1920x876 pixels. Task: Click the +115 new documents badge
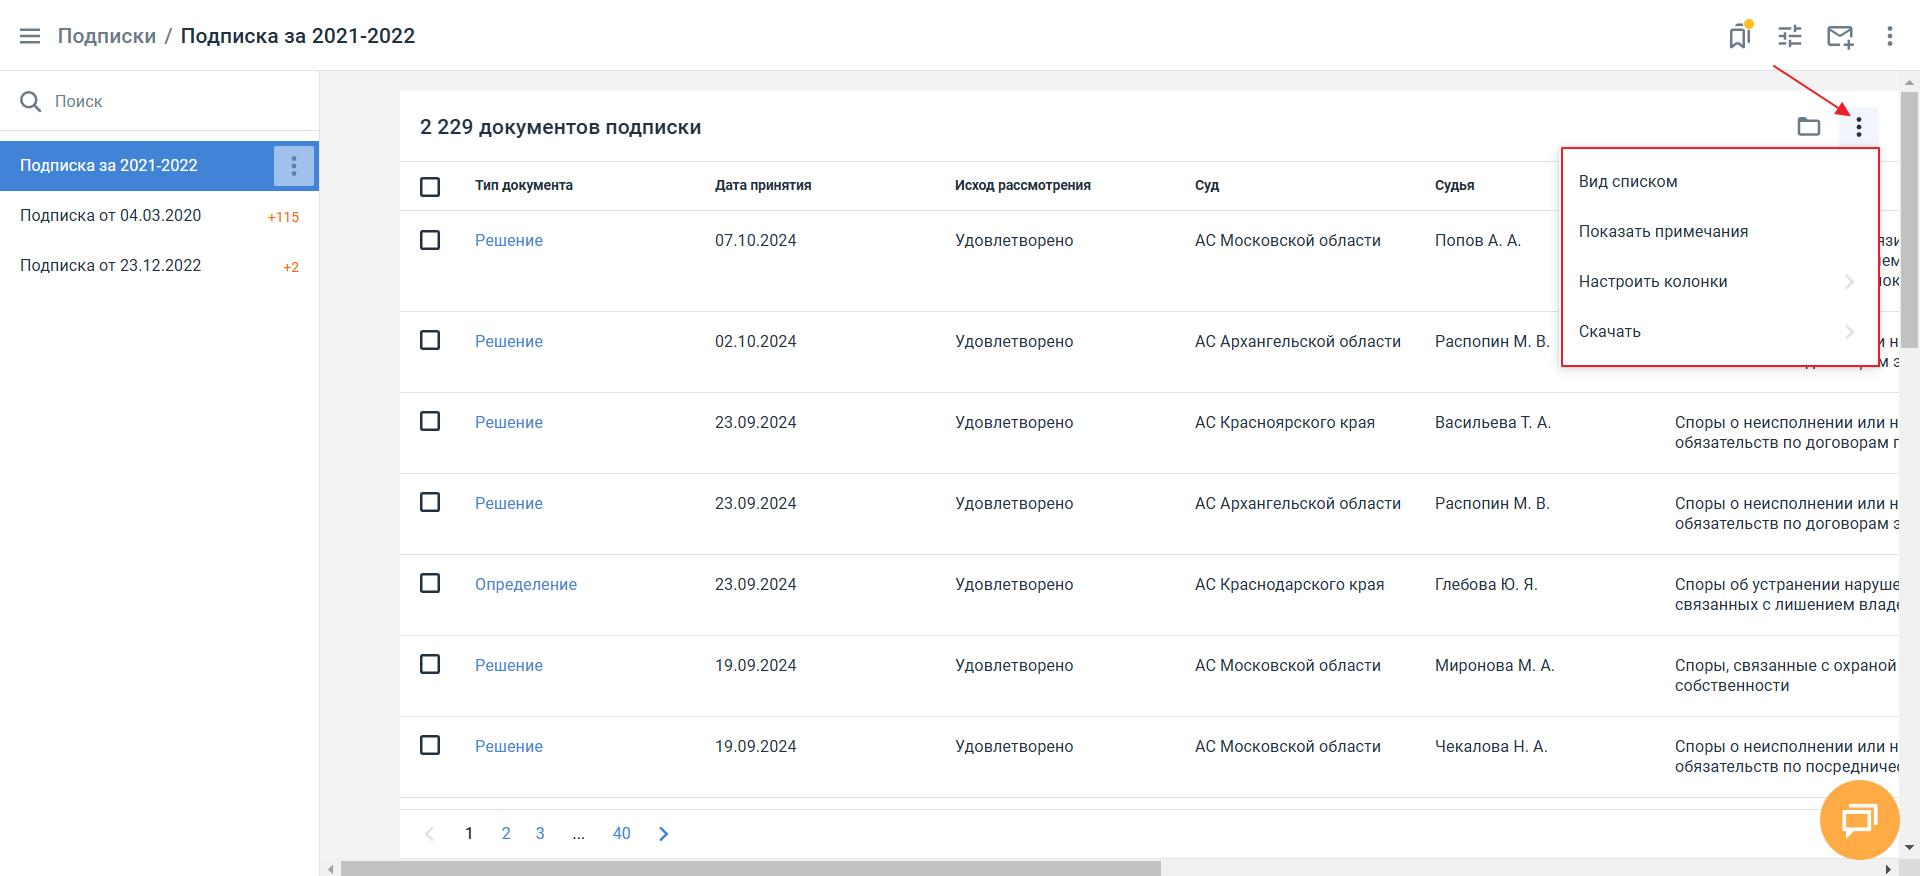[x=283, y=217]
